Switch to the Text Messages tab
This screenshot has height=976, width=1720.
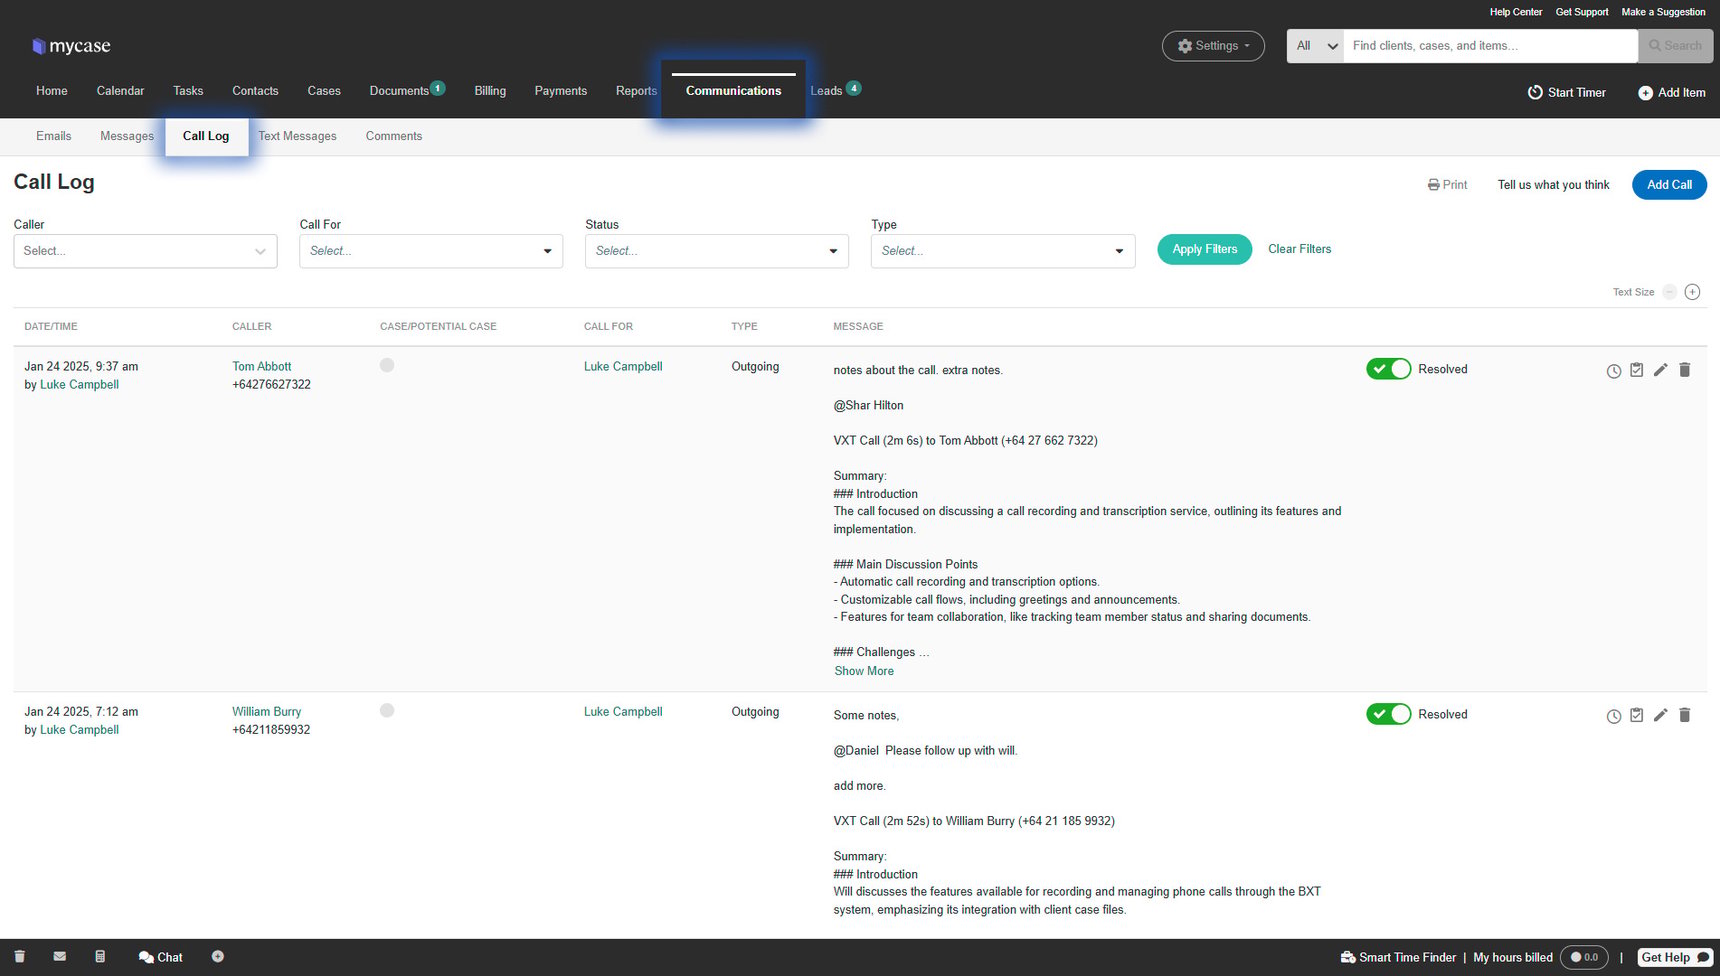(297, 136)
